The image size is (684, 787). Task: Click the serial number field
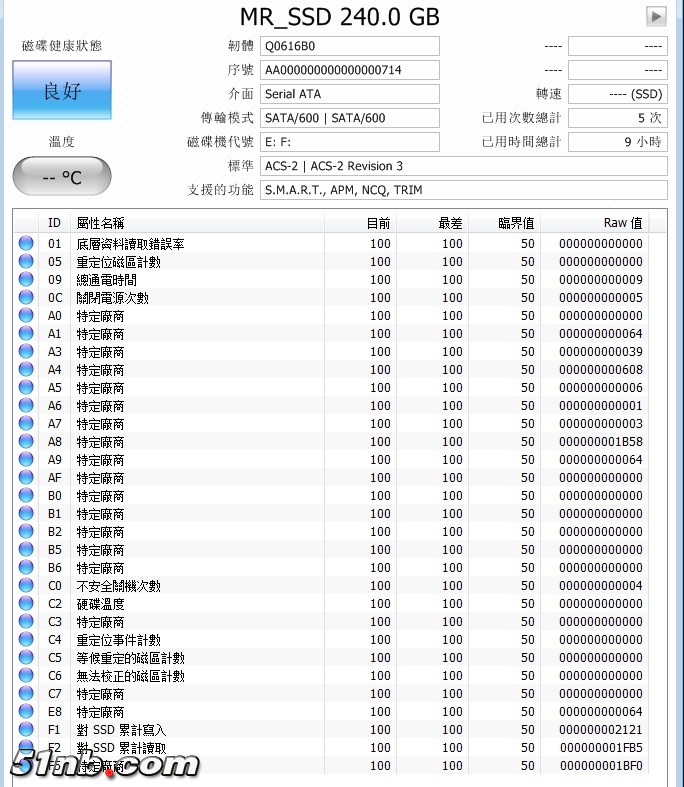click(x=350, y=70)
